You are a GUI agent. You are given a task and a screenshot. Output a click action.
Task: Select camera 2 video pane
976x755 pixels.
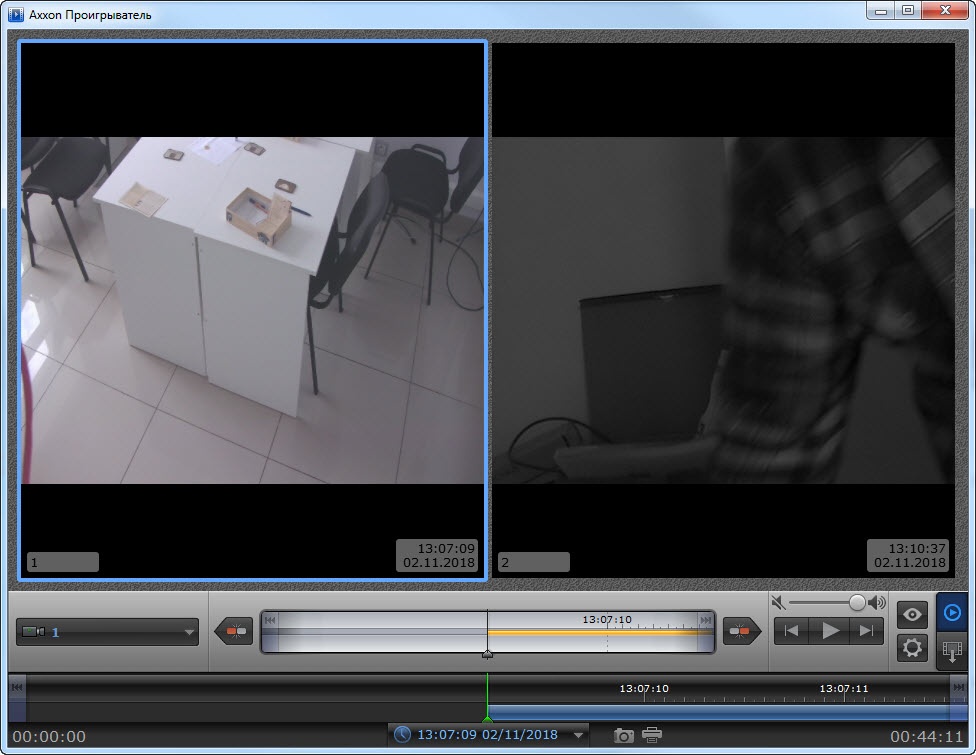click(723, 310)
